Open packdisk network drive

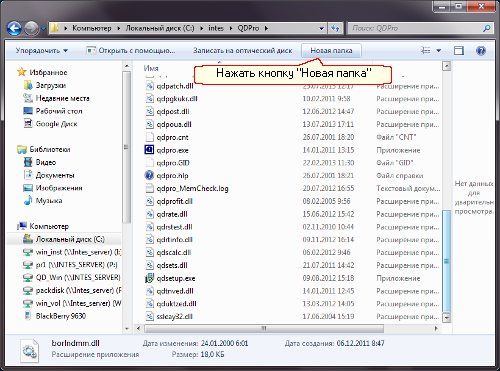[78, 290]
